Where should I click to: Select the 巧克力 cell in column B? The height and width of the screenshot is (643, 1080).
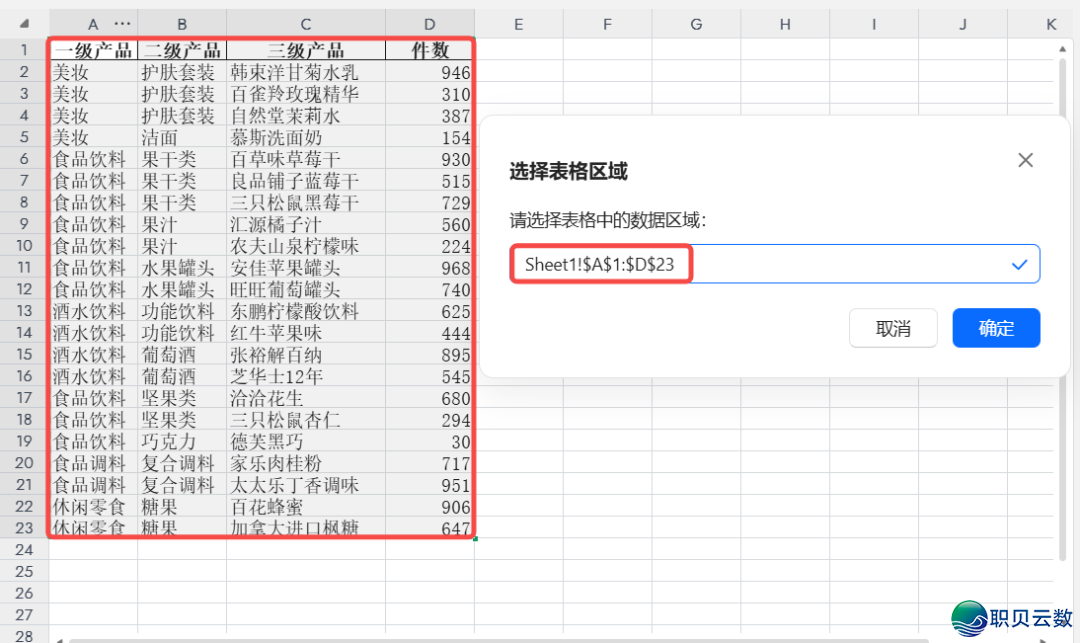pos(182,441)
